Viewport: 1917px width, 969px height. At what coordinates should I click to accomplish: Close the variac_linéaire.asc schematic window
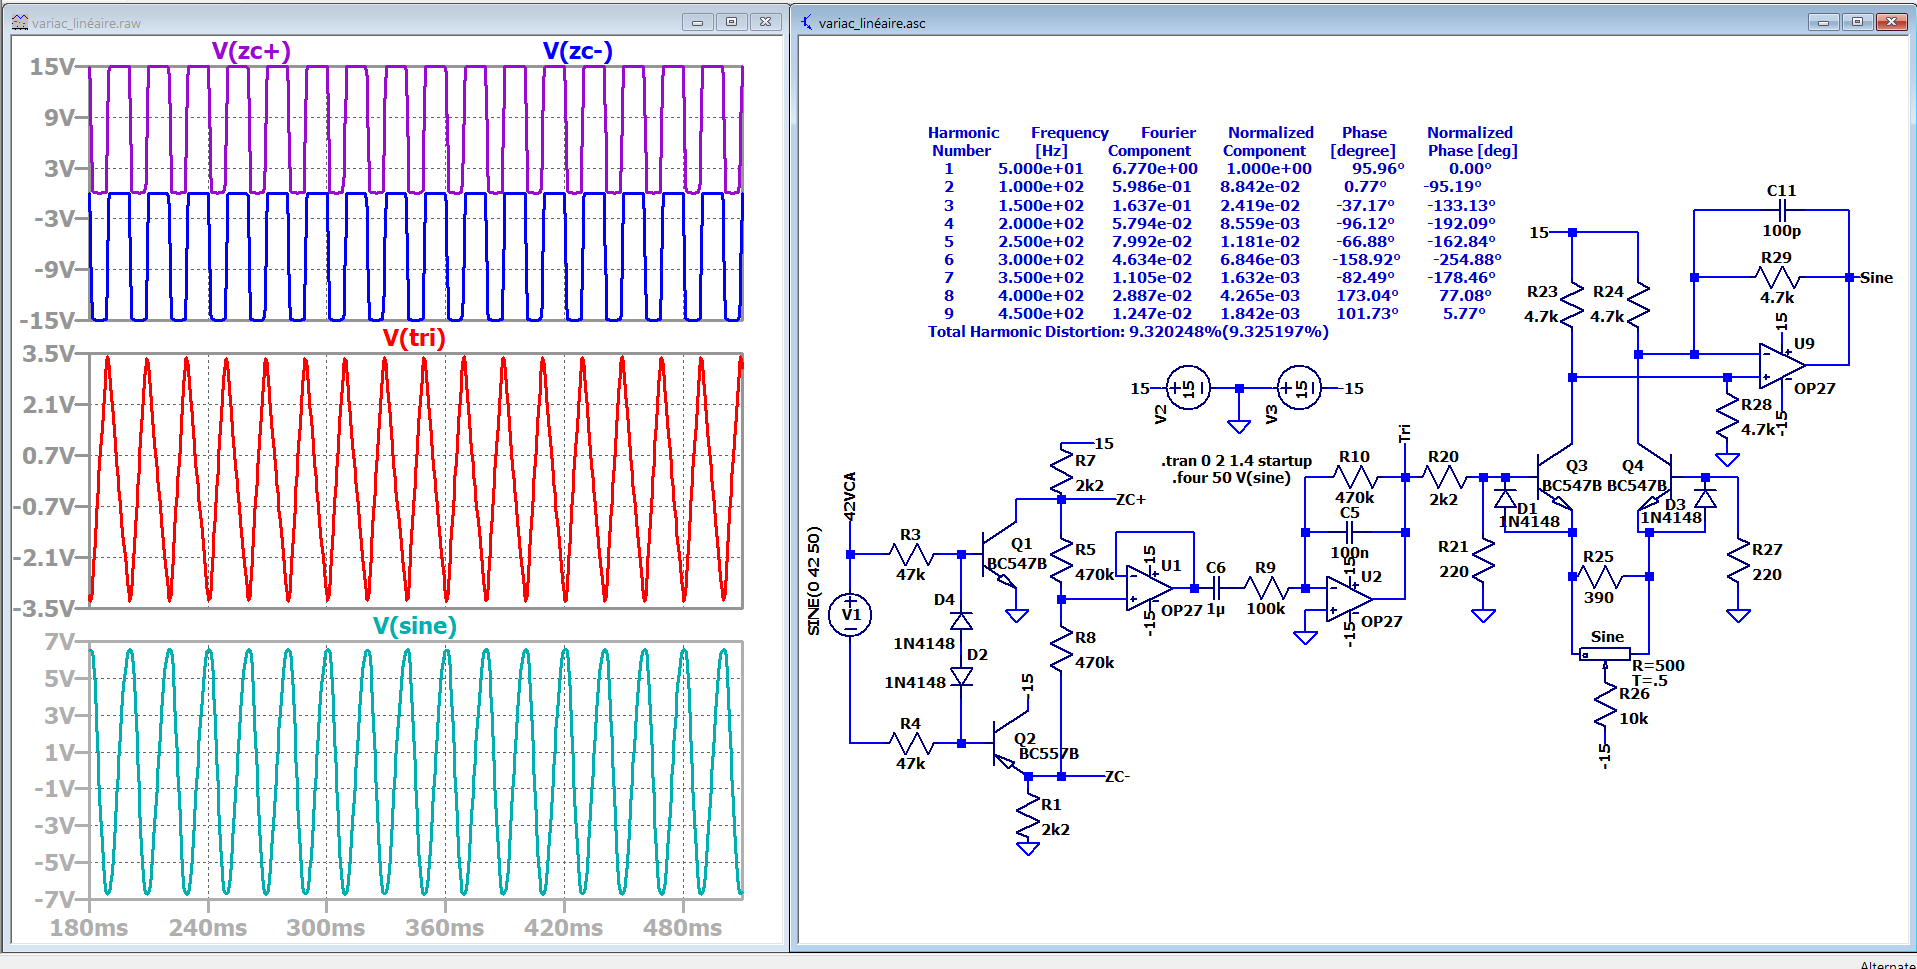click(1891, 21)
